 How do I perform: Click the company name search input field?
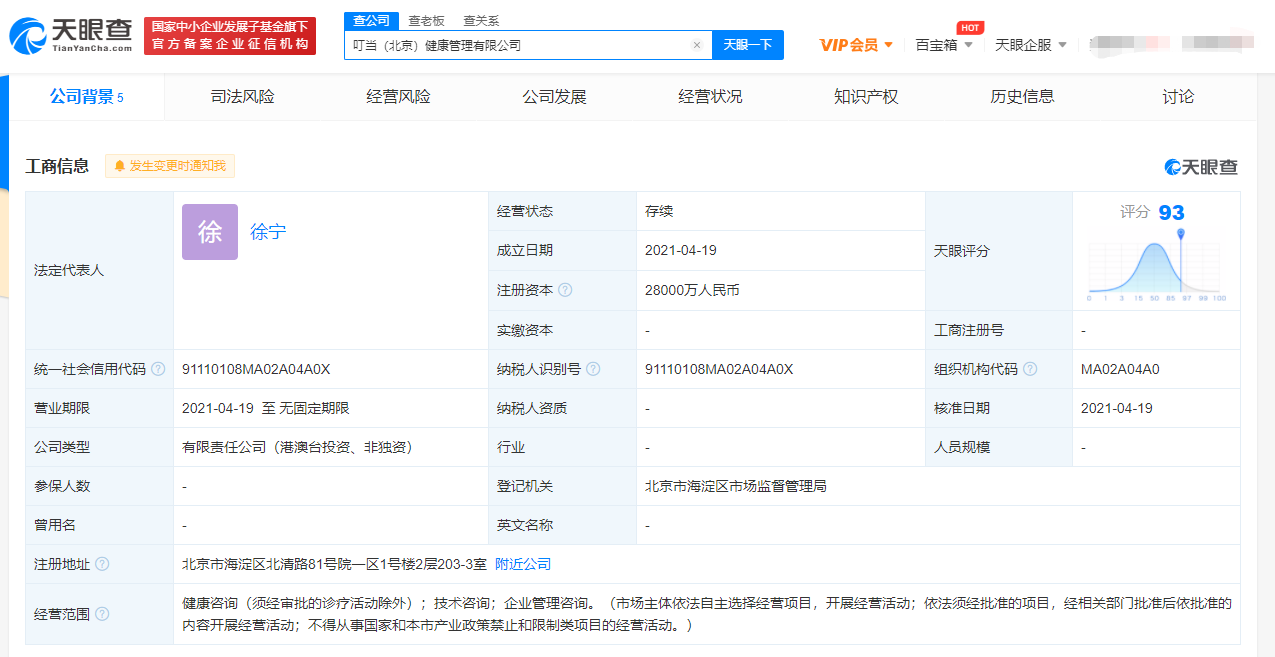tap(518, 45)
